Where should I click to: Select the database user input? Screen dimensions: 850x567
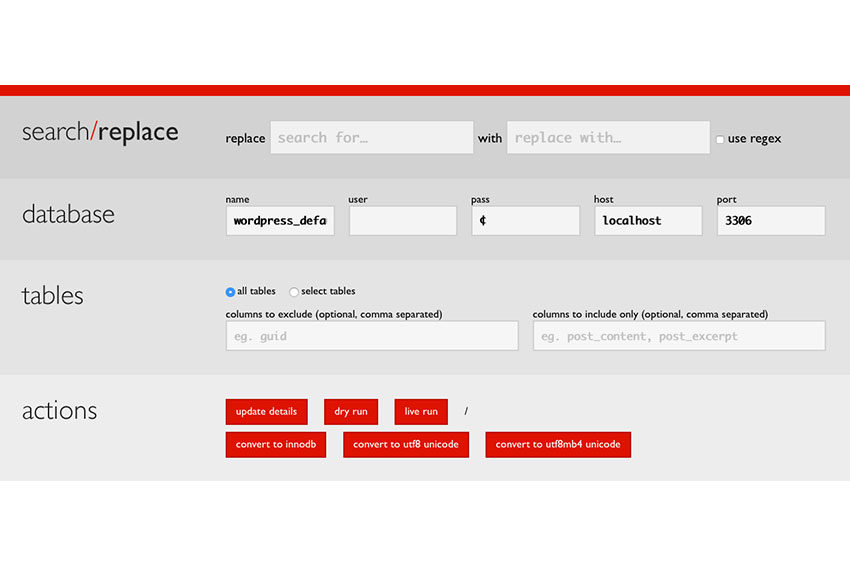[402, 221]
